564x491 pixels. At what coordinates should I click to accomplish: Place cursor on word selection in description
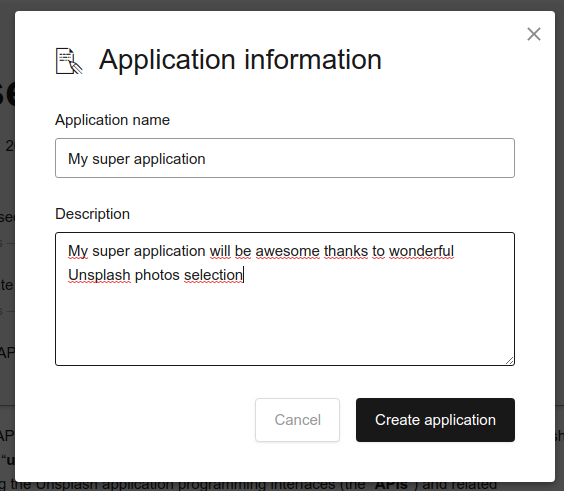[213, 275]
